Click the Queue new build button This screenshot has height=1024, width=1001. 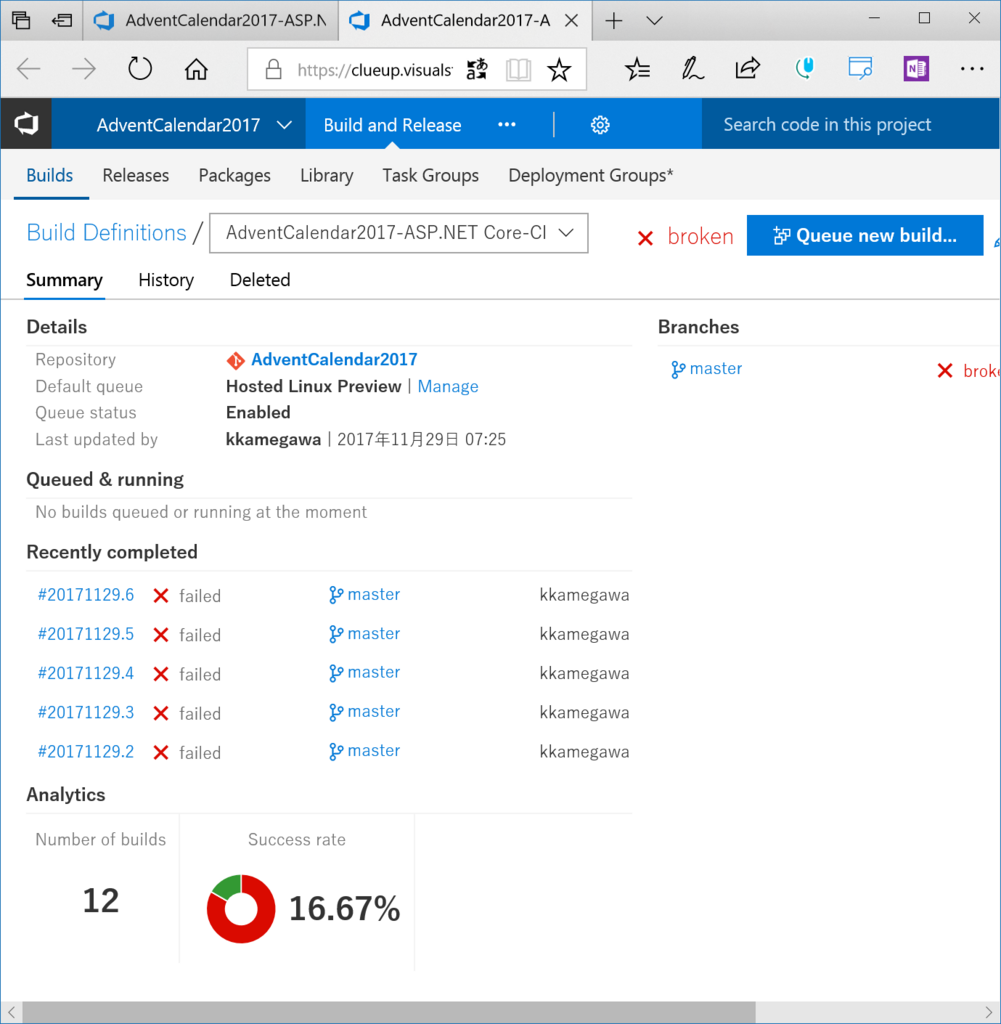(x=865, y=235)
